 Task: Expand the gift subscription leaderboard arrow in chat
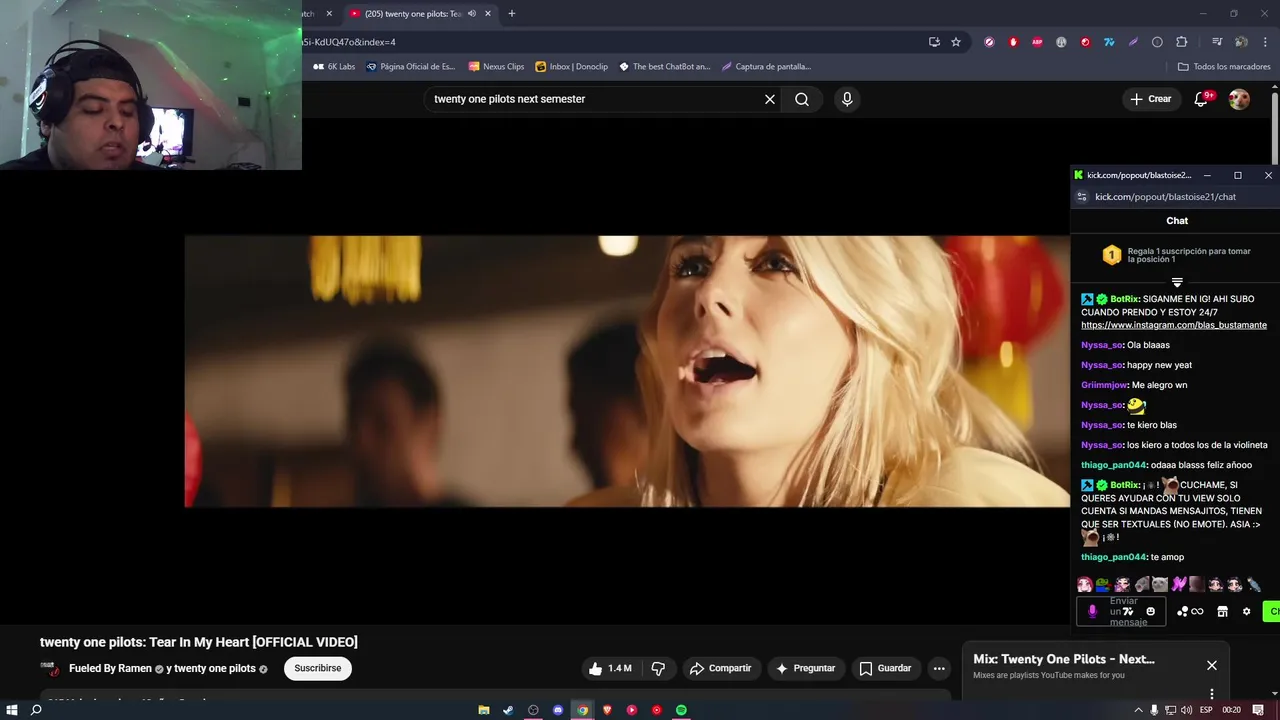[1177, 283]
